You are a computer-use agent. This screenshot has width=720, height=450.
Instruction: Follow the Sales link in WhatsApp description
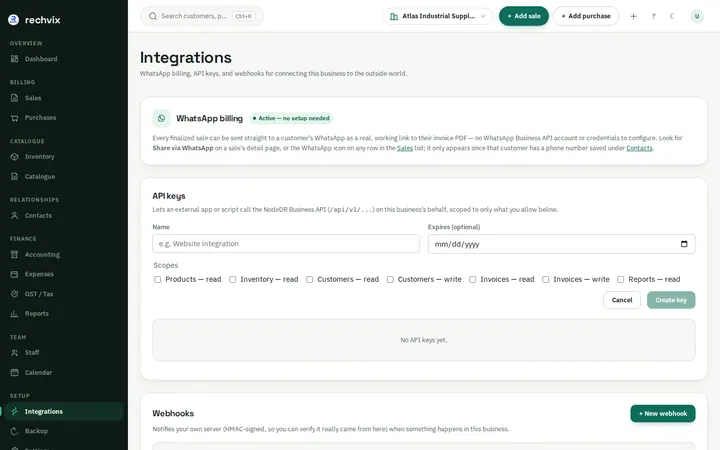[x=405, y=148]
